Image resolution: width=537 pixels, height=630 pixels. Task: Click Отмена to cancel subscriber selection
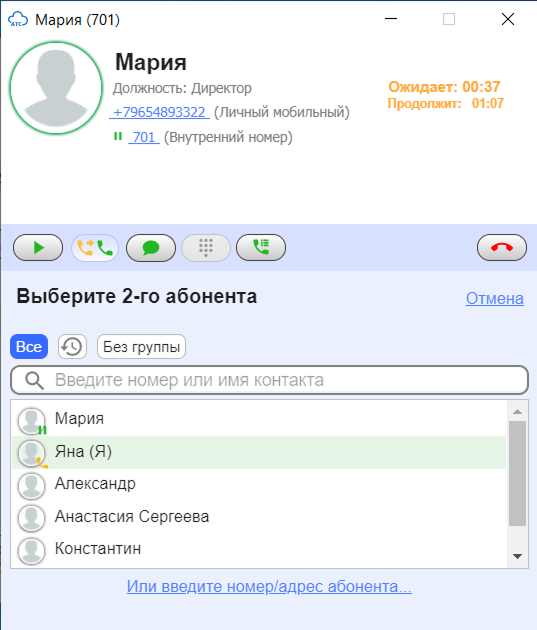click(x=494, y=299)
